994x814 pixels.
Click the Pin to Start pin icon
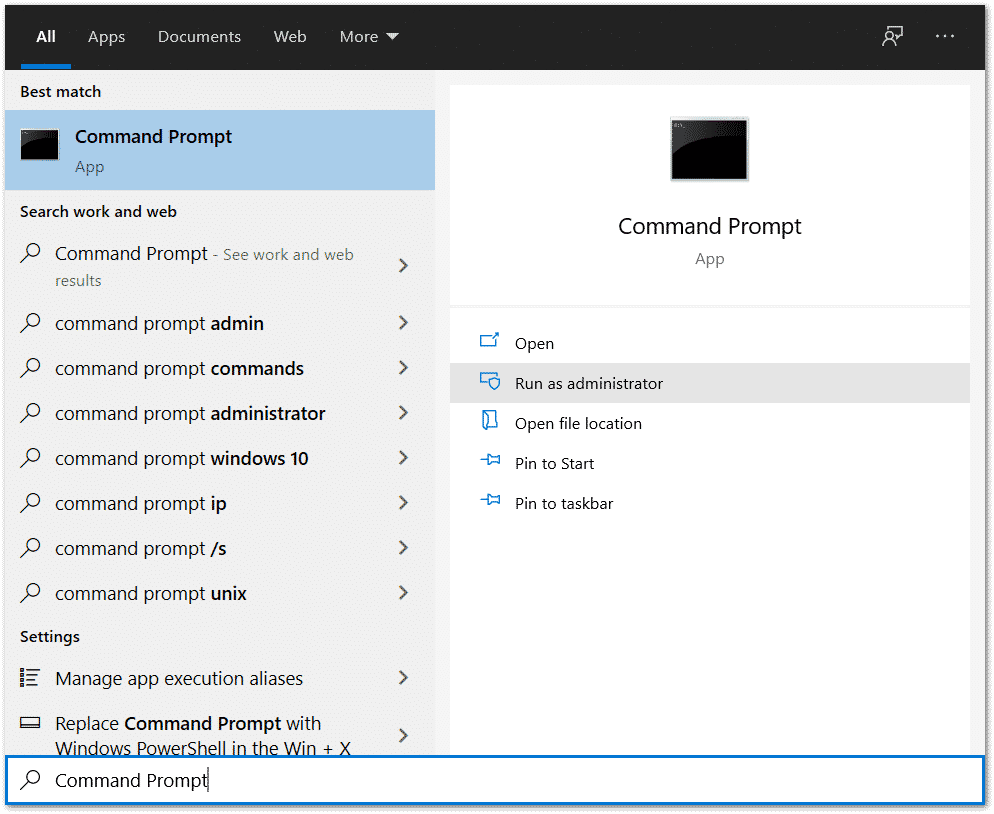(490, 460)
